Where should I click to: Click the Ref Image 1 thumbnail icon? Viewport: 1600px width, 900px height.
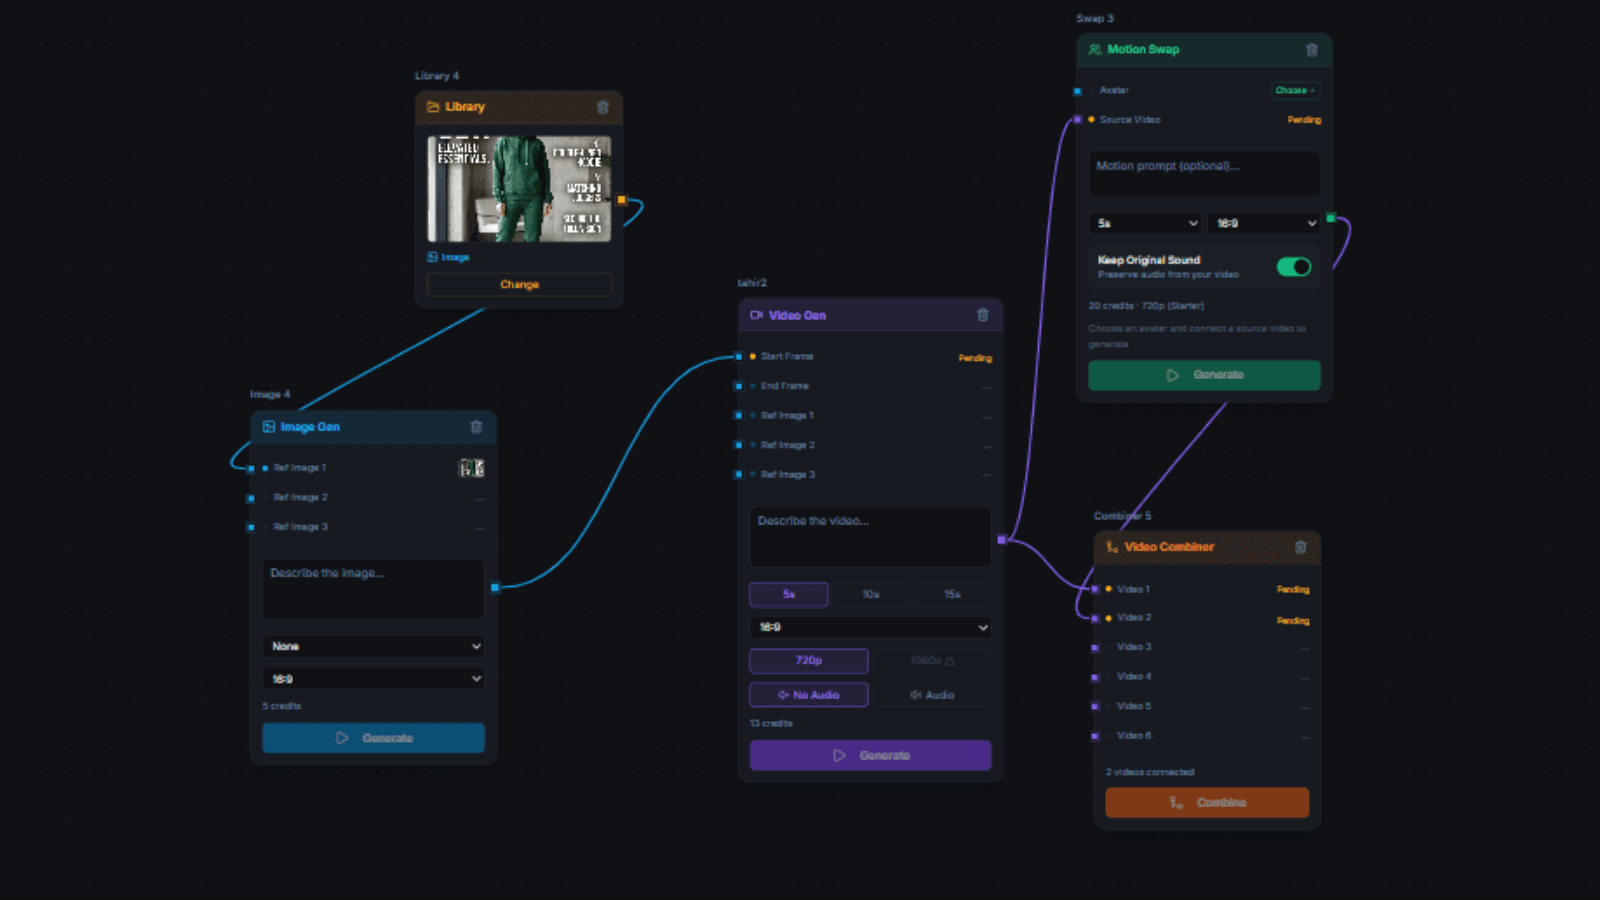point(472,468)
